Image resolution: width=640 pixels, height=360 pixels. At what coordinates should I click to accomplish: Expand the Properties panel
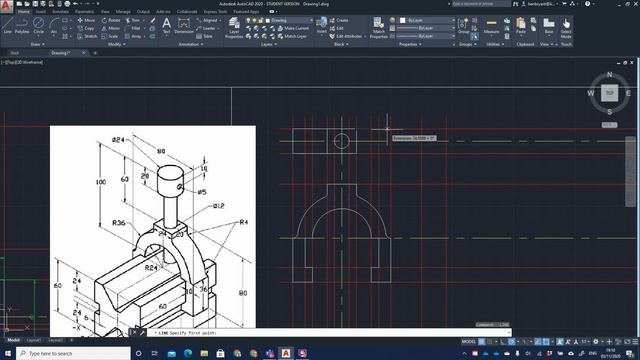(410, 44)
